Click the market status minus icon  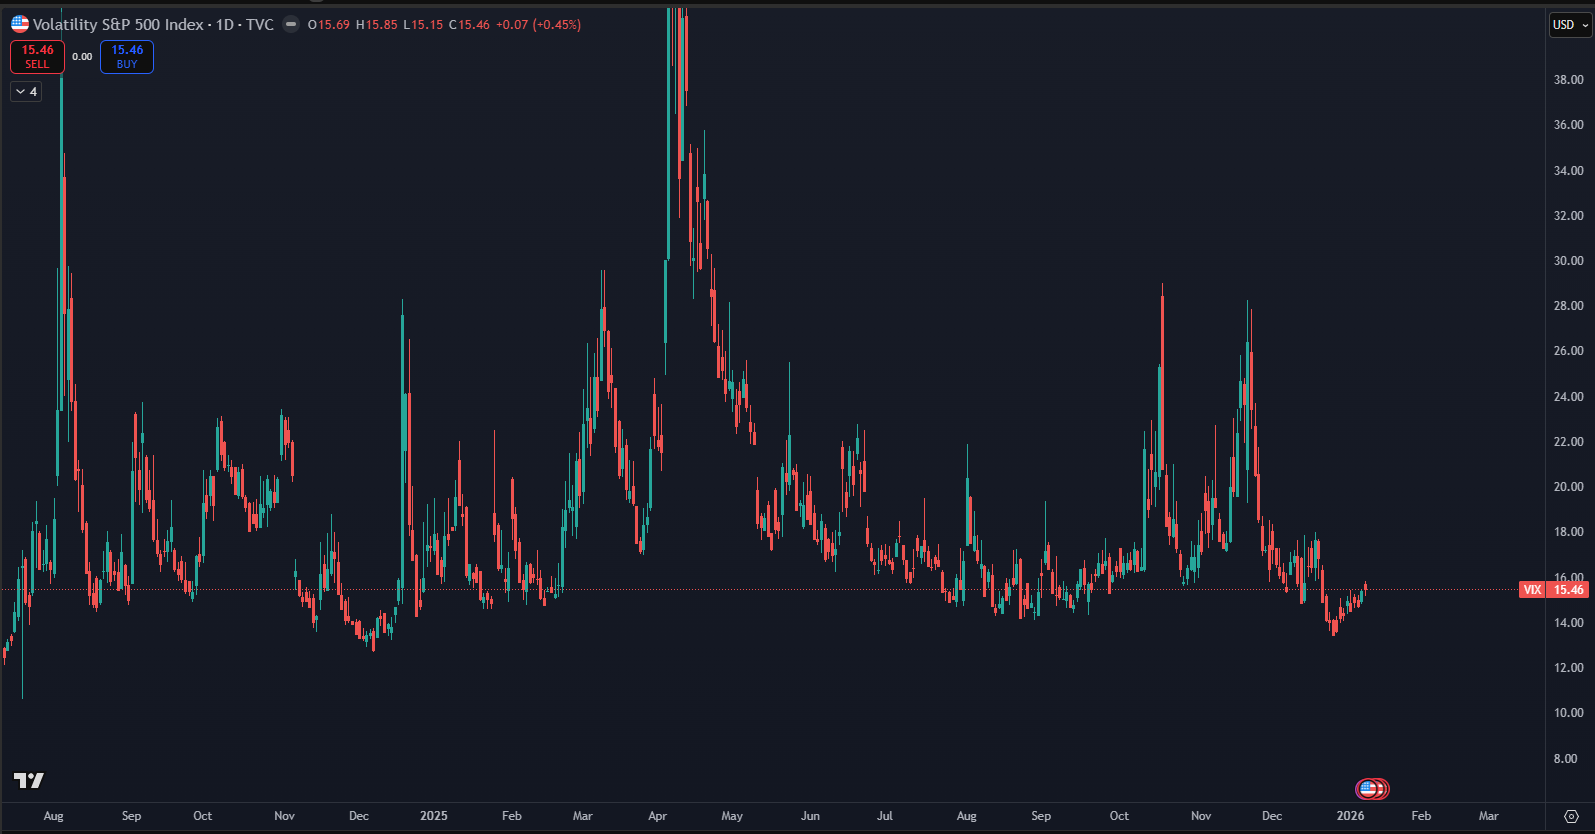click(x=291, y=24)
